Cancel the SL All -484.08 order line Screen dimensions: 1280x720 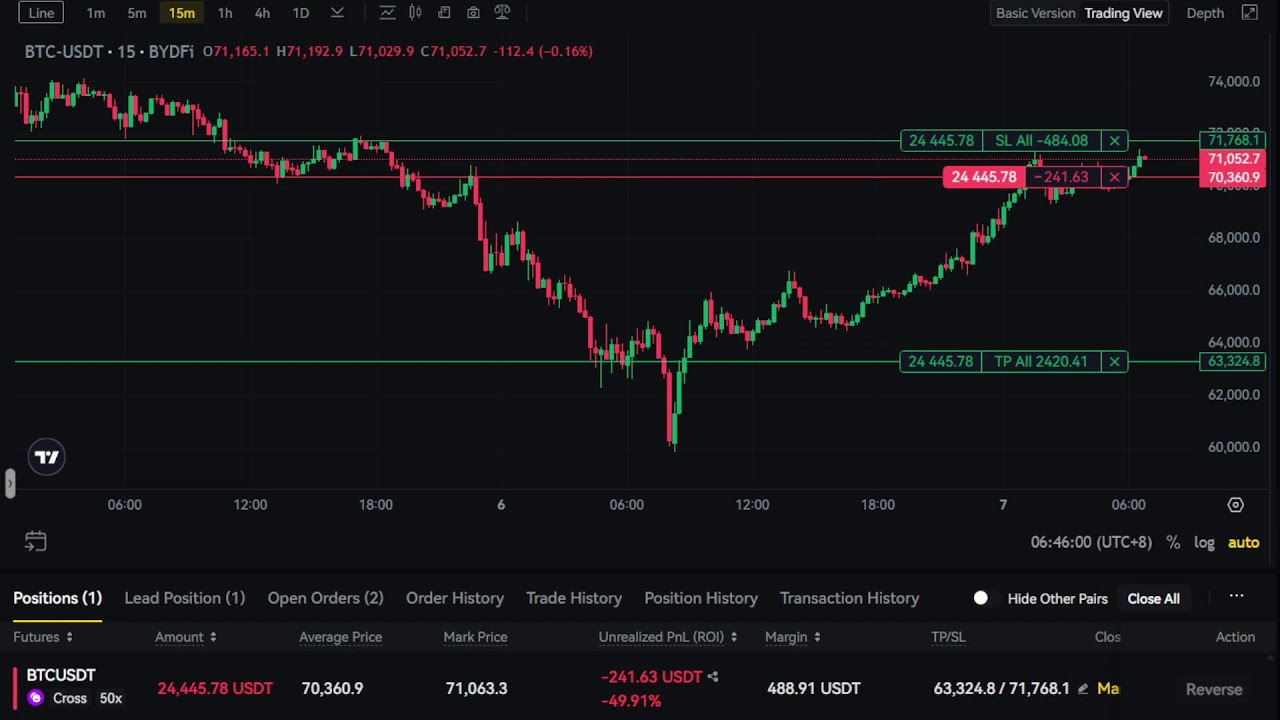point(1114,141)
